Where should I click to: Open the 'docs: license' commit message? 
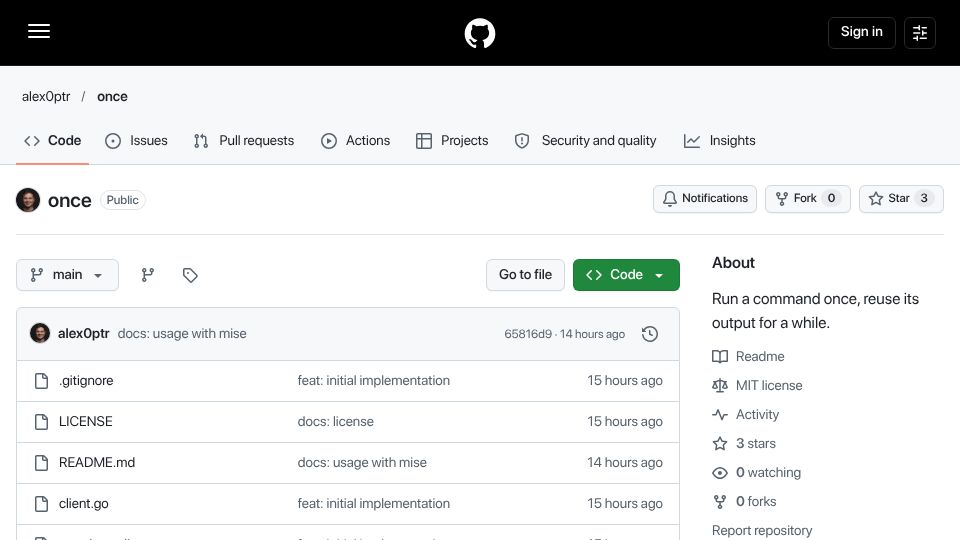[x=336, y=422]
